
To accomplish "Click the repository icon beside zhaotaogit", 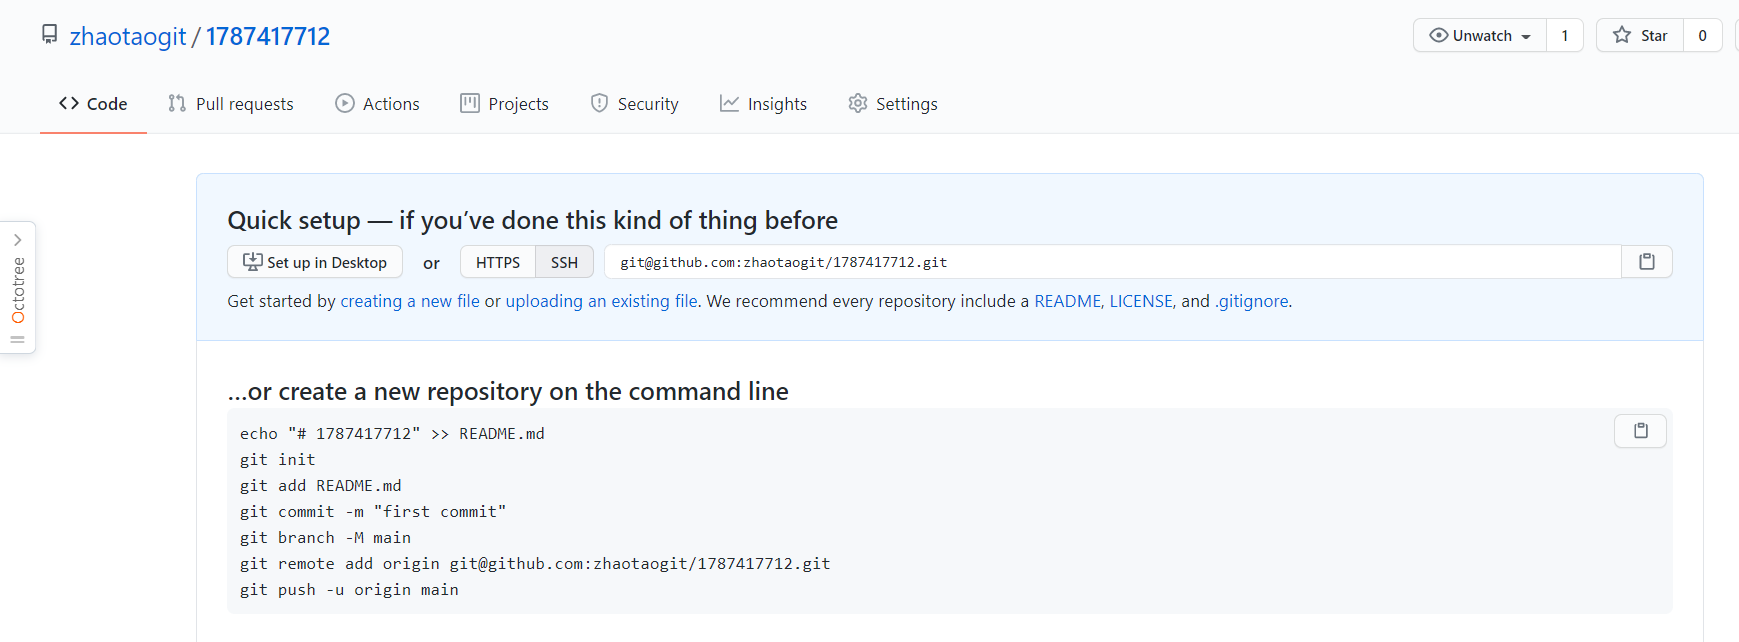I will [x=49, y=35].
